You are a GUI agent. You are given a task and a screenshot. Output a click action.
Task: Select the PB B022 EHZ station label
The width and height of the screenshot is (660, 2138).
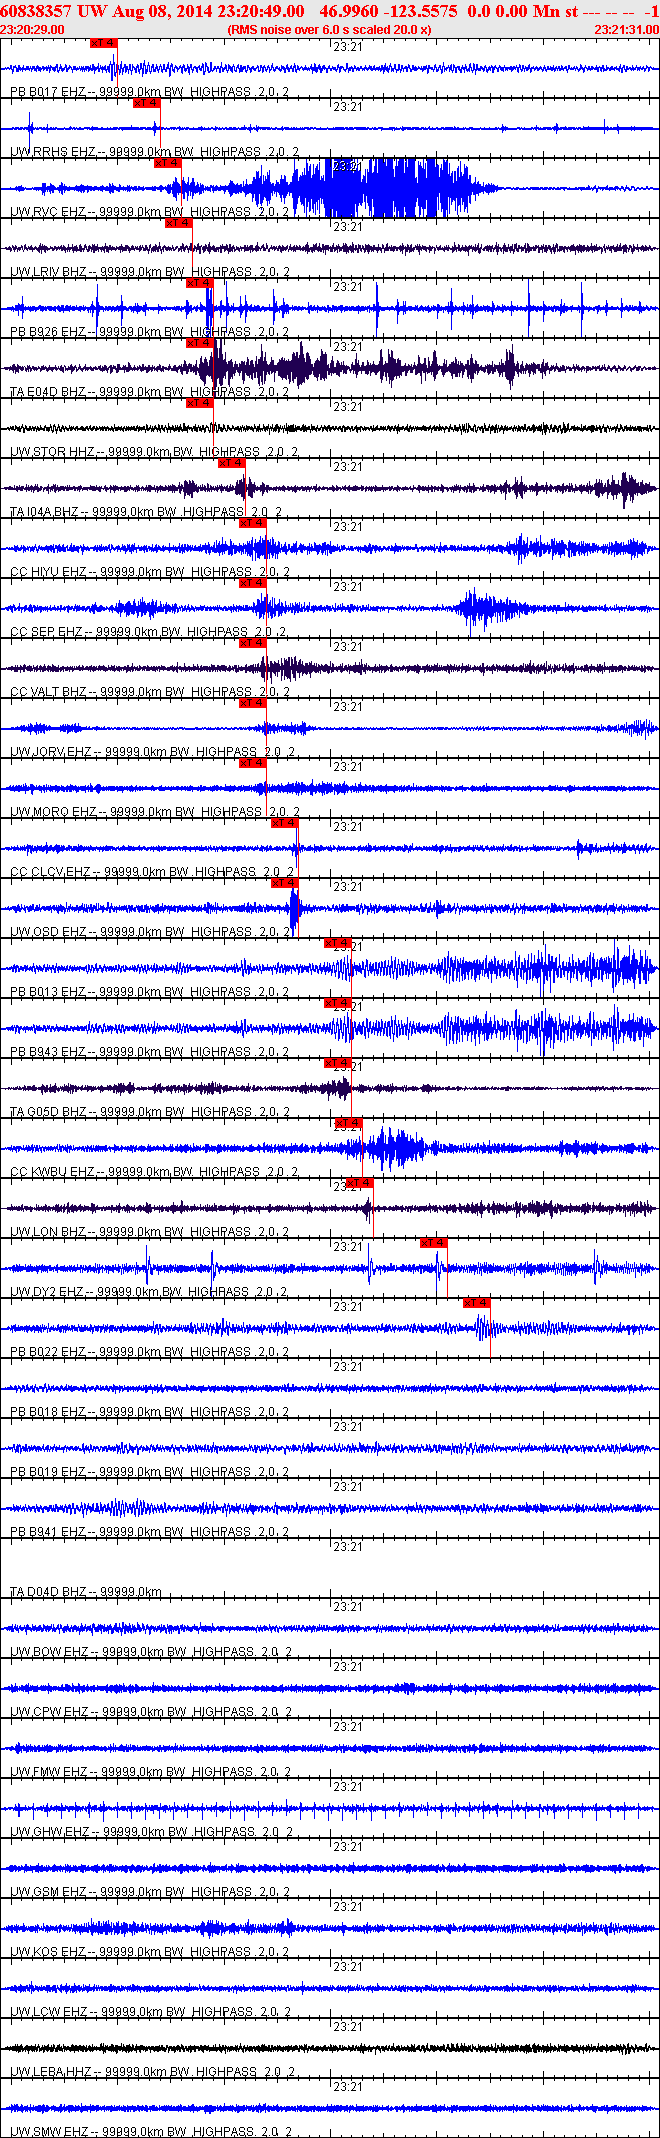(149, 1352)
